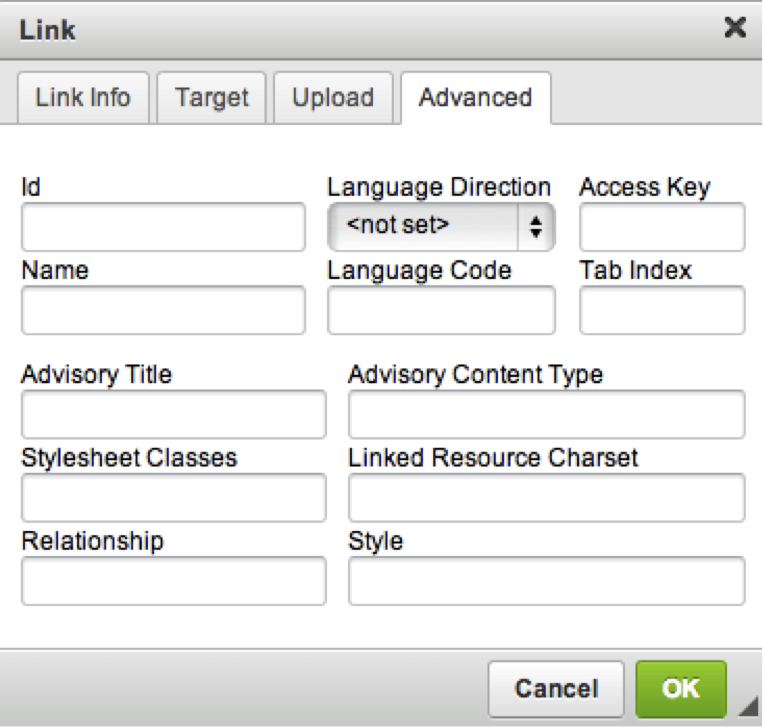Image resolution: width=763 pixels, height=727 pixels.
Task: Select the Advanced tab
Action: coord(476,98)
